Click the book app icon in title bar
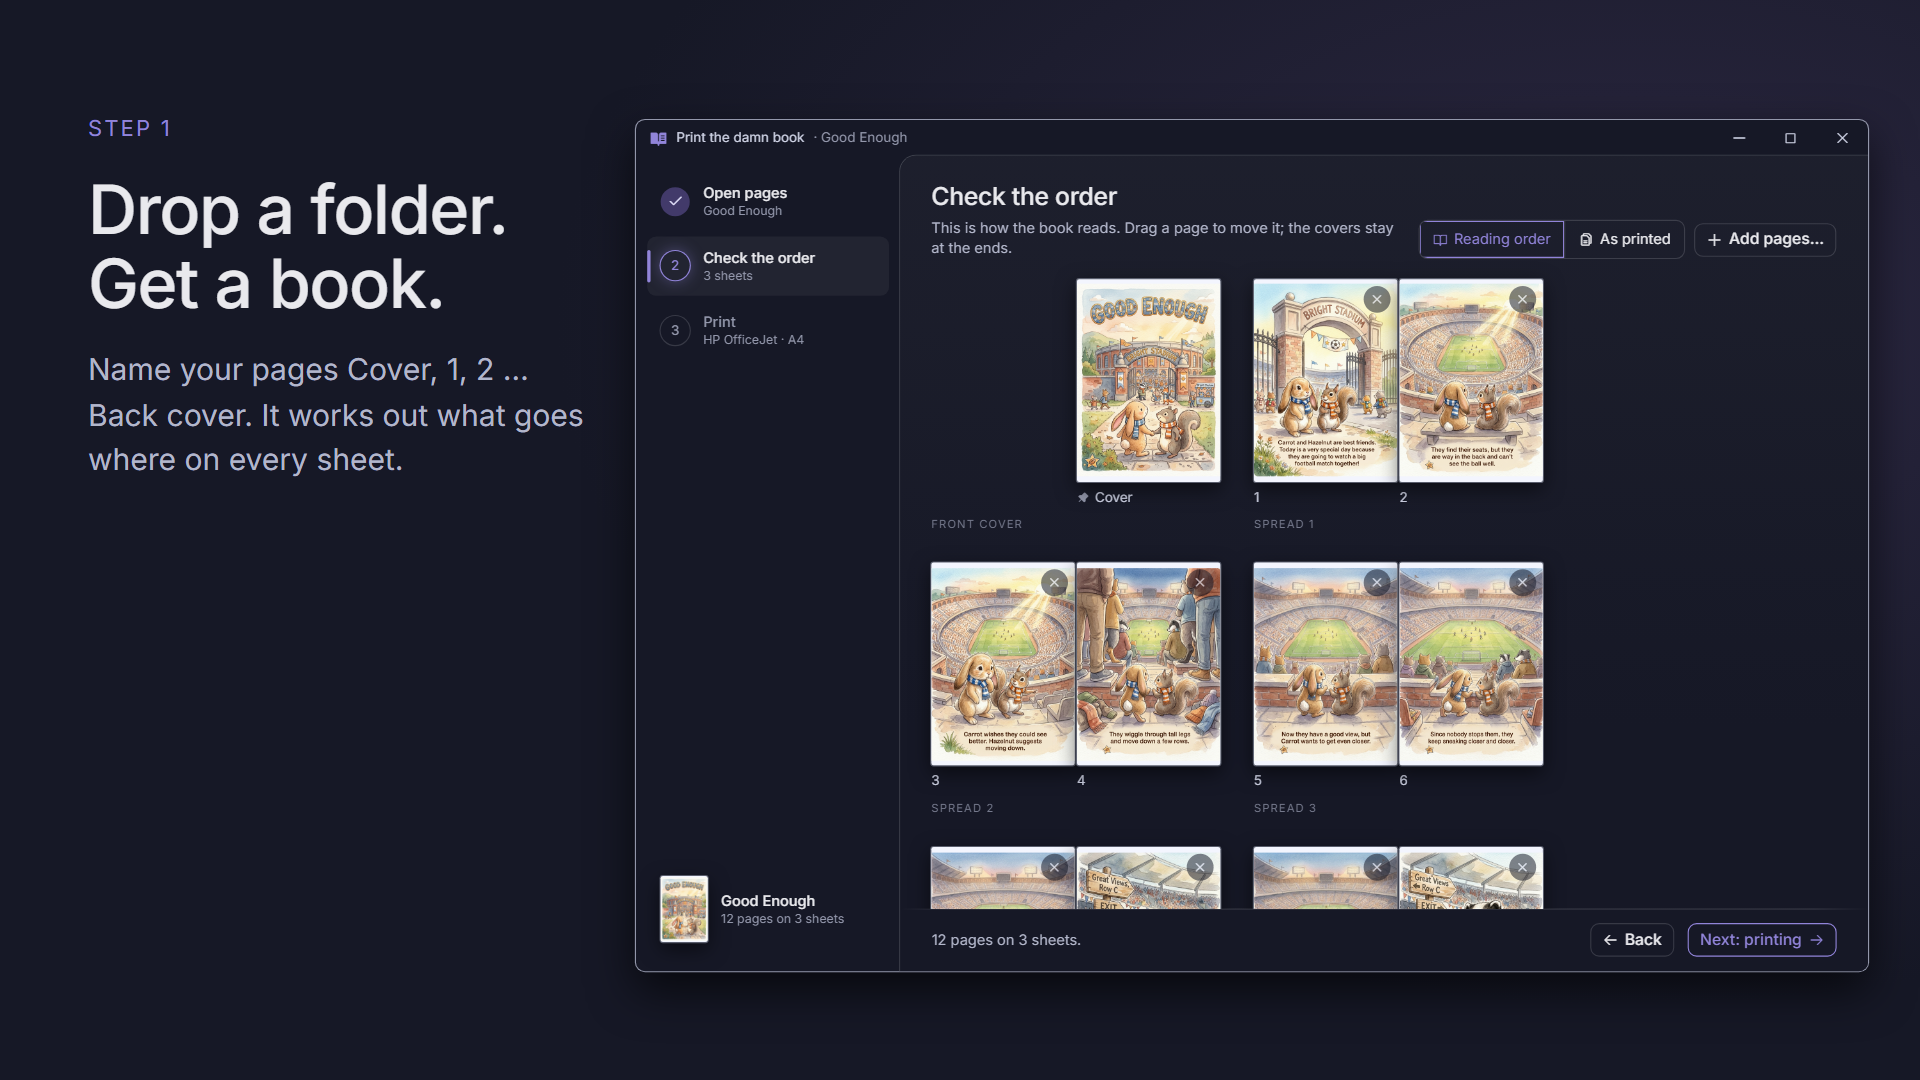This screenshot has height=1080, width=1920. pyautogui.click(x=658, y=138)
